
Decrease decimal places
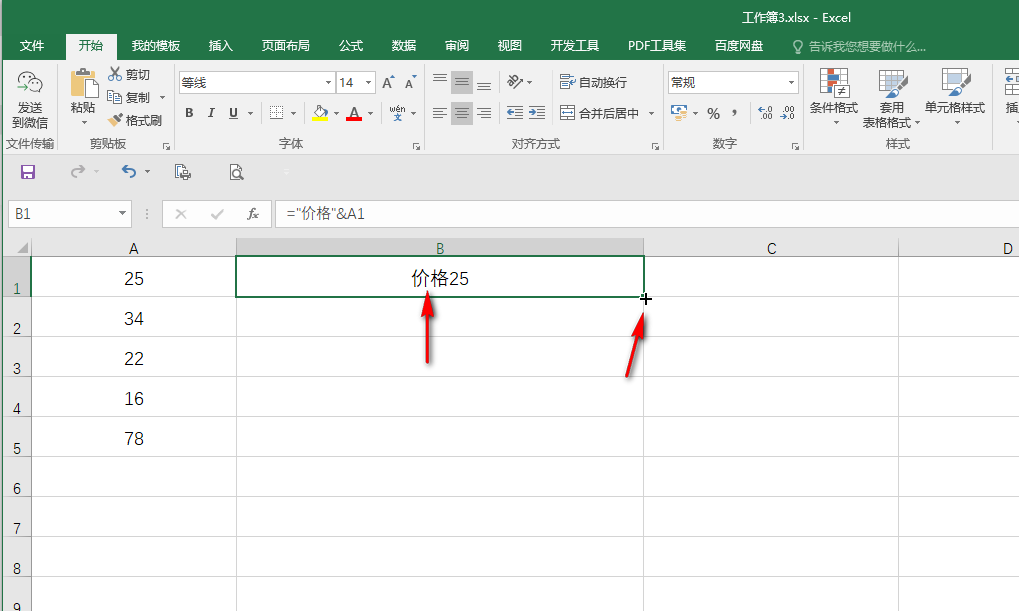[788, 113]
